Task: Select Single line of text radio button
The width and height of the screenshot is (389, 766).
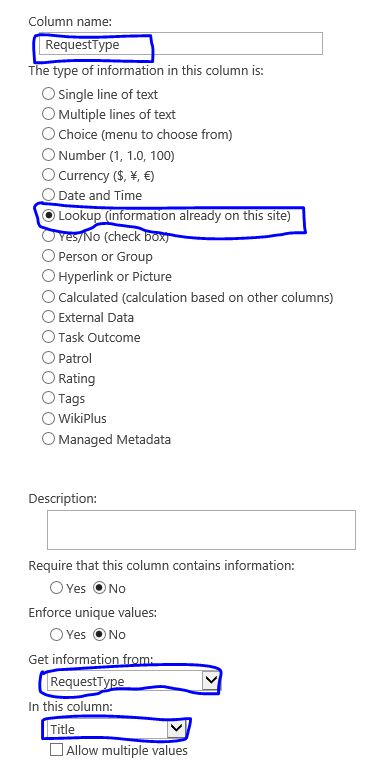Action: [x=48, y=93]
